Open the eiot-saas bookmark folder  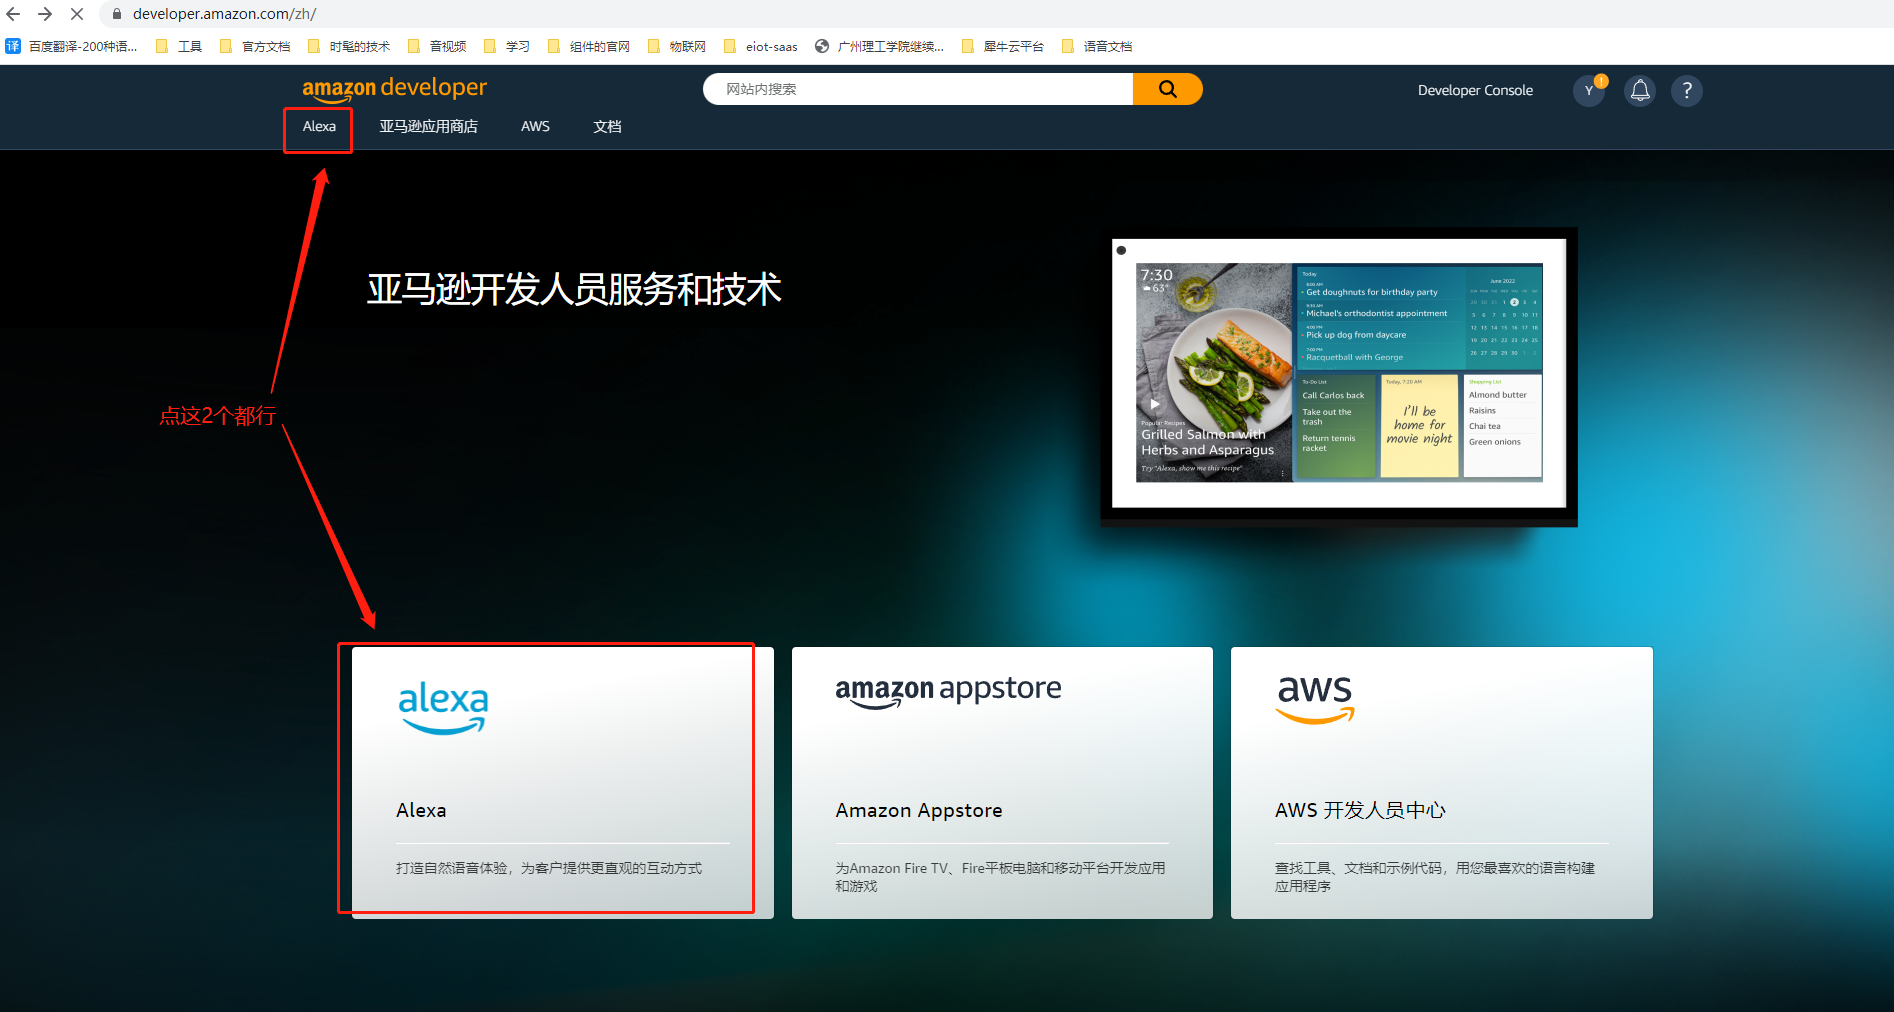[760, 46]
